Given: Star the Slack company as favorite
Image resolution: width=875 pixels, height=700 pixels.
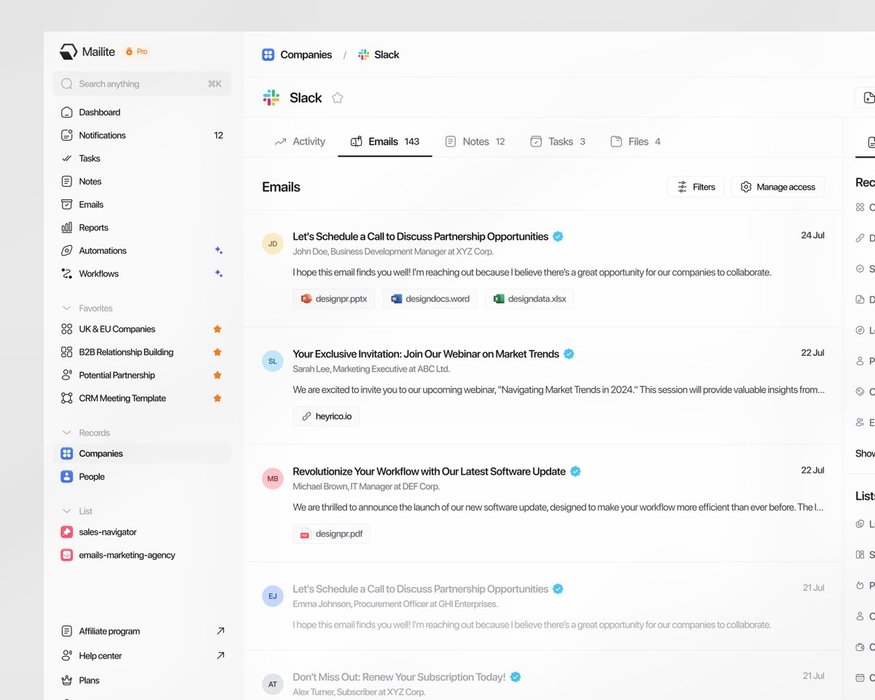Looking at the screenshot, I should pos(337,98).
